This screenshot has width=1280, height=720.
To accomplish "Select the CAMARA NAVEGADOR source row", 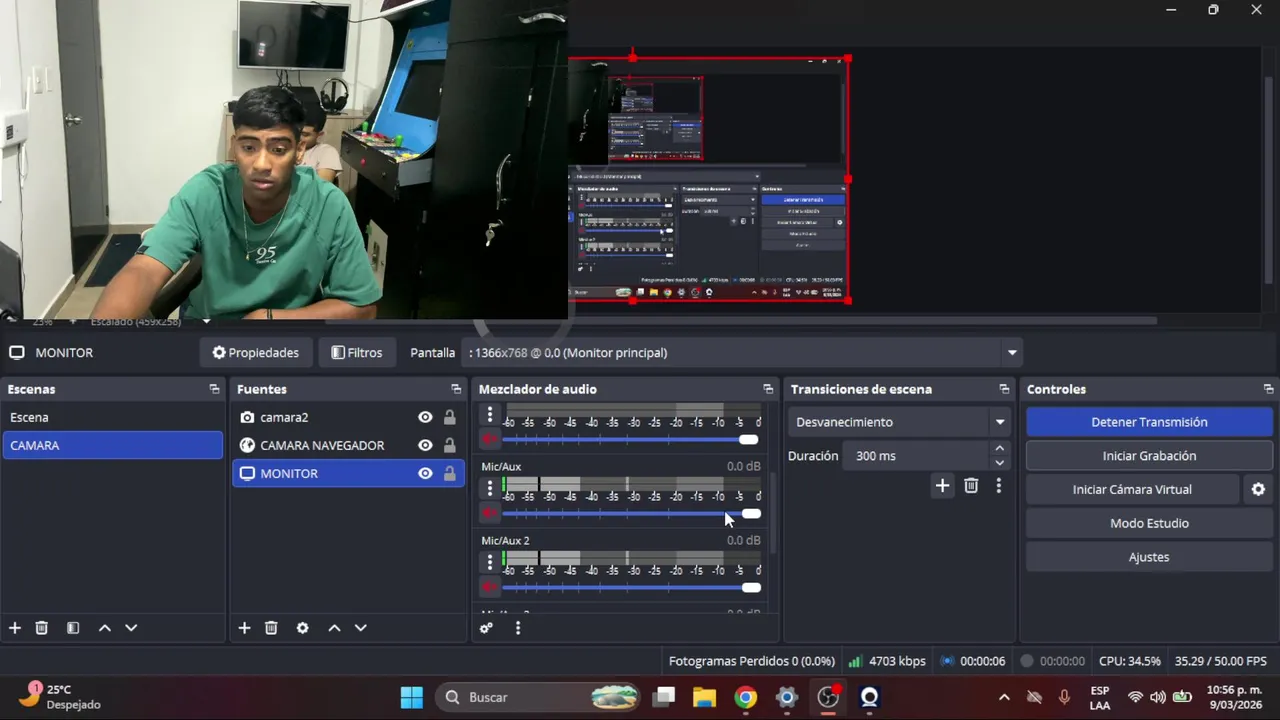I will [x=347, y=445].
